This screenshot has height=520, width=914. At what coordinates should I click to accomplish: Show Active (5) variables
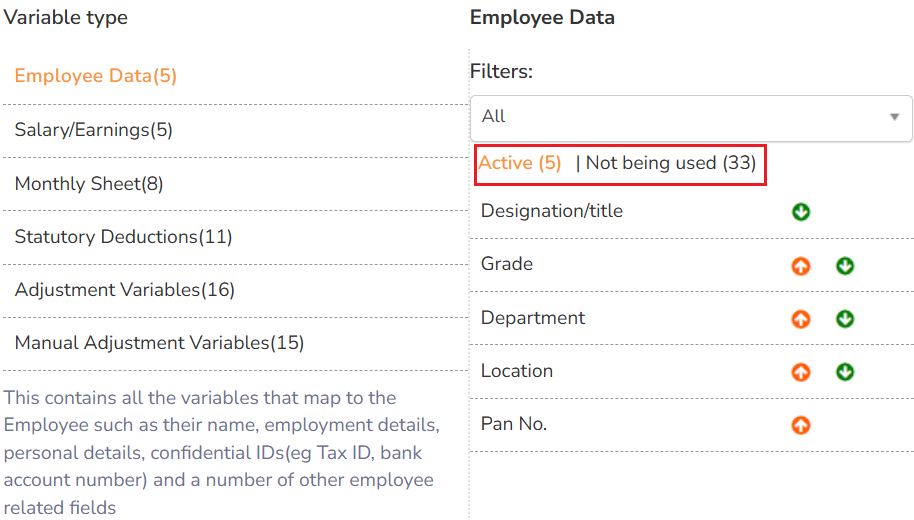(520, 163)
